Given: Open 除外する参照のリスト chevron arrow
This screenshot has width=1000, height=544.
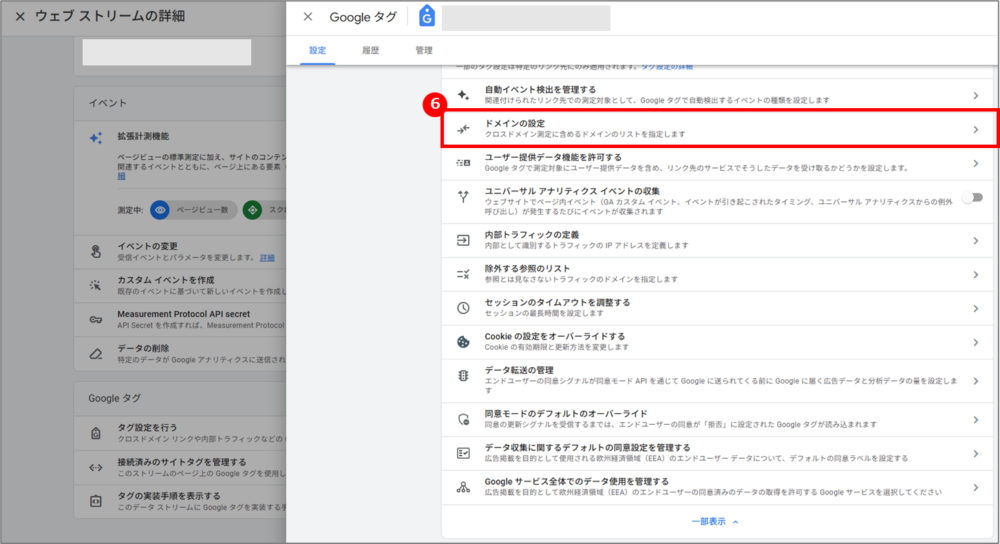Looking at the screenshot, I should [976, 274].
